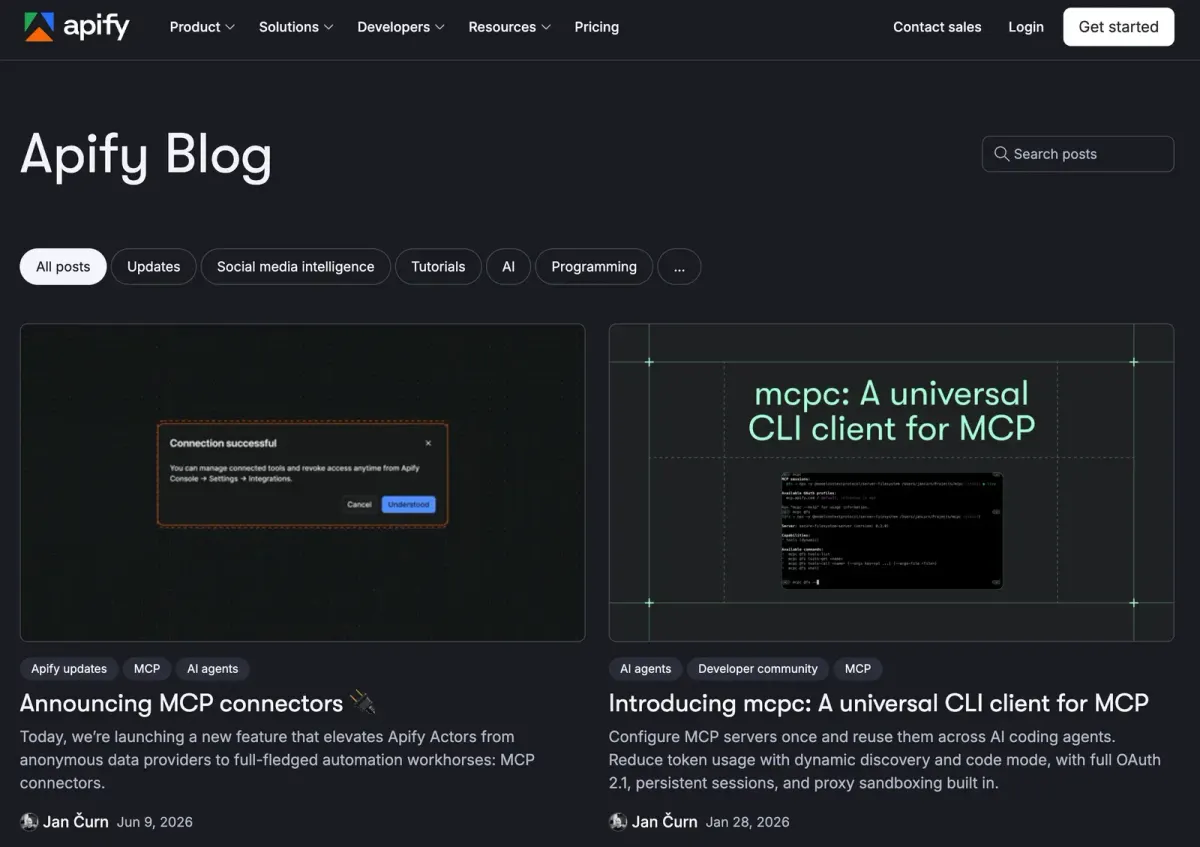The width and height of the screenshot is (1200, 847).
Task: Show more categories with ellipsis button
Action: pos(679,267)
